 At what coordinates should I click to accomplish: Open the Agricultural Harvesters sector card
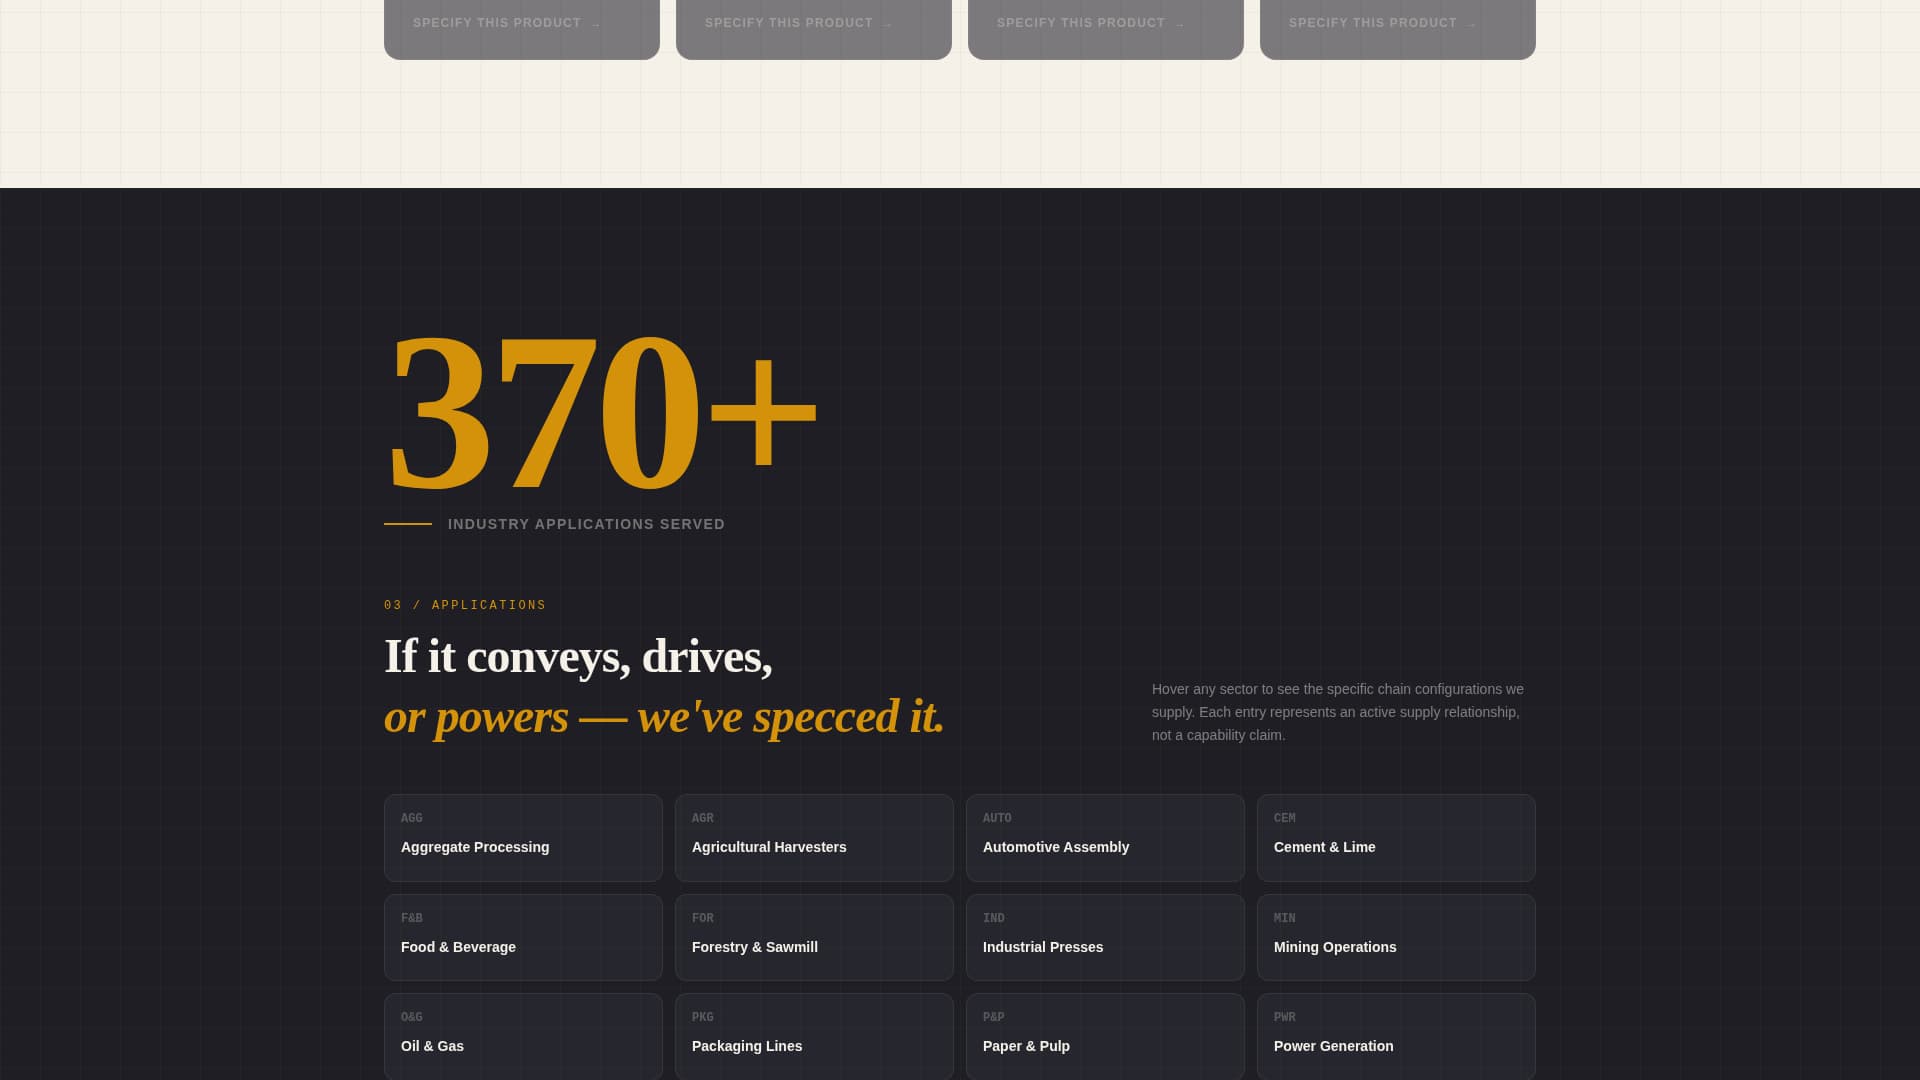click(813, 838)
